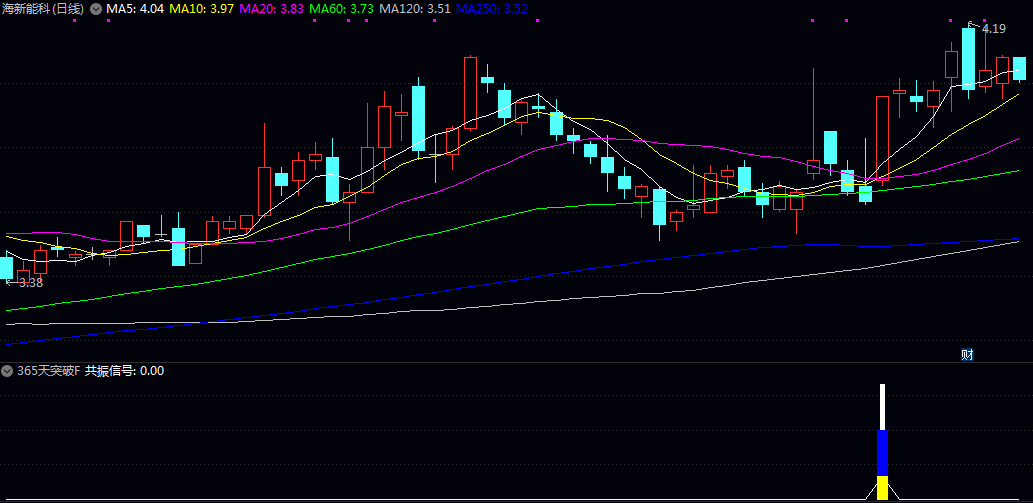The height and width of the screenshot is (503, 1033).
Task: Select the tallest cyan candle near 4.19
Action: 968,58
